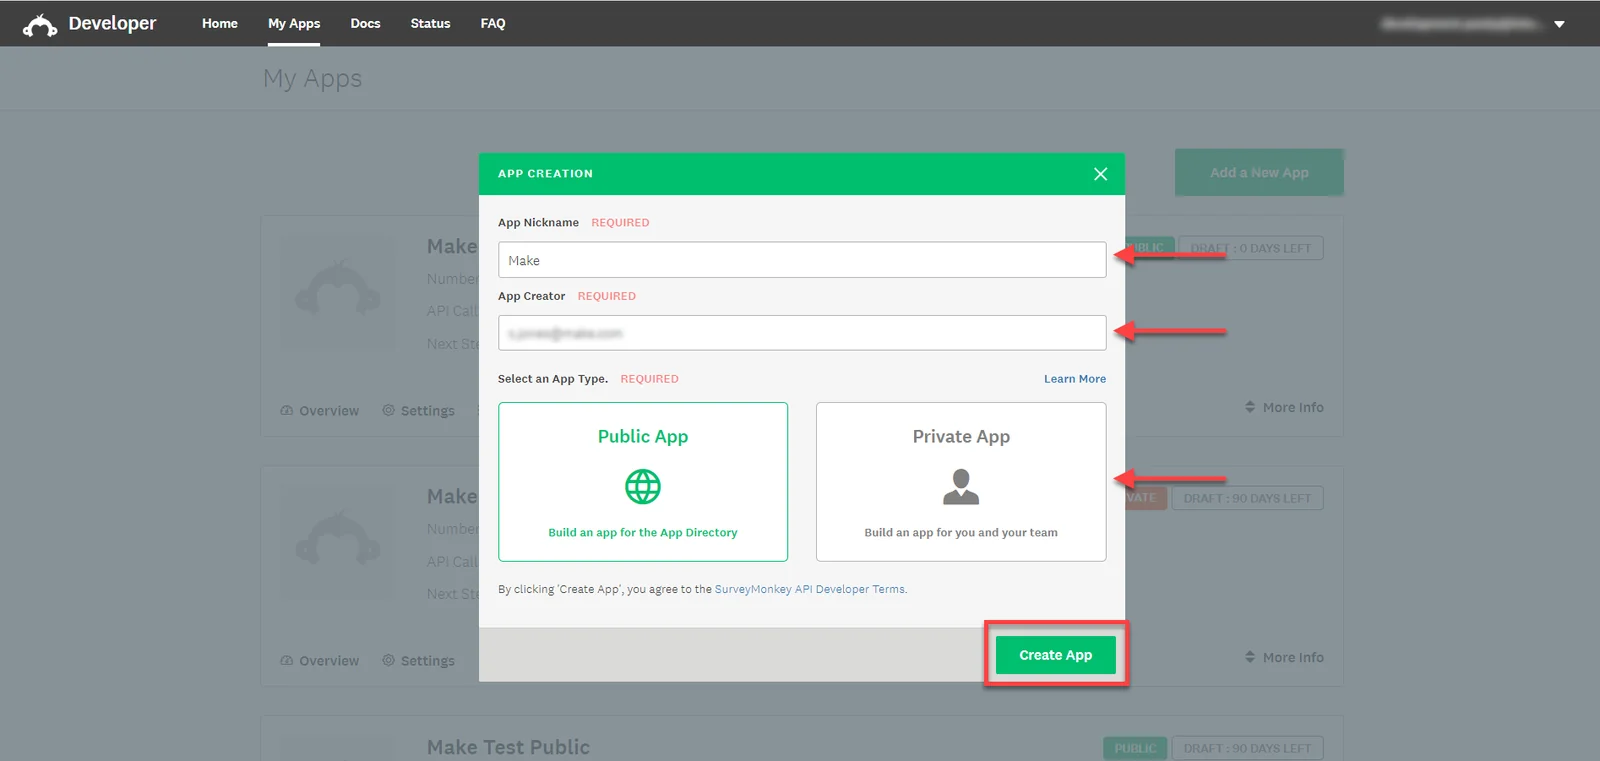Screen dimensions: 1600x761
Task: Click the 'APP CREATION' dialog title
Action: coord(545,174)
